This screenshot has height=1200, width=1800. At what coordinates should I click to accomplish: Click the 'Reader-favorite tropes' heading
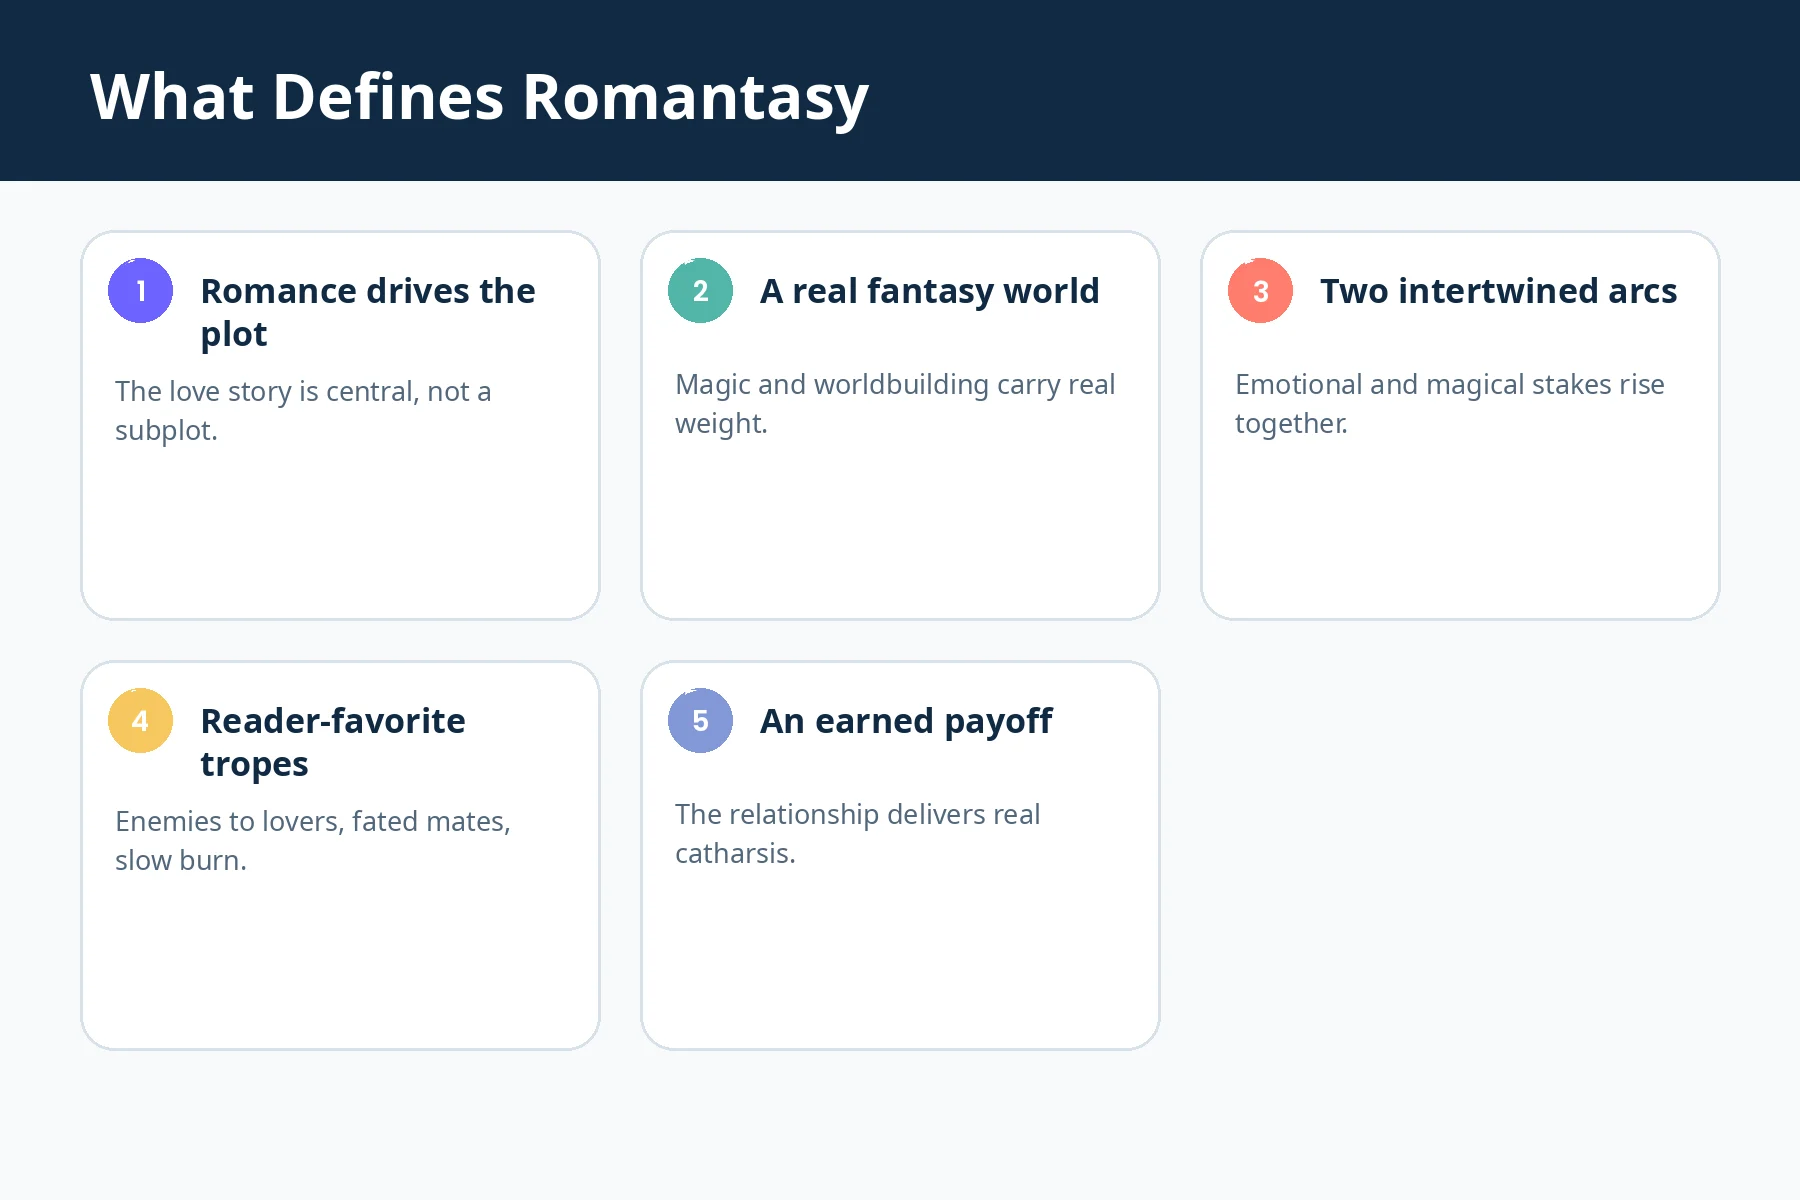point(333,742)
